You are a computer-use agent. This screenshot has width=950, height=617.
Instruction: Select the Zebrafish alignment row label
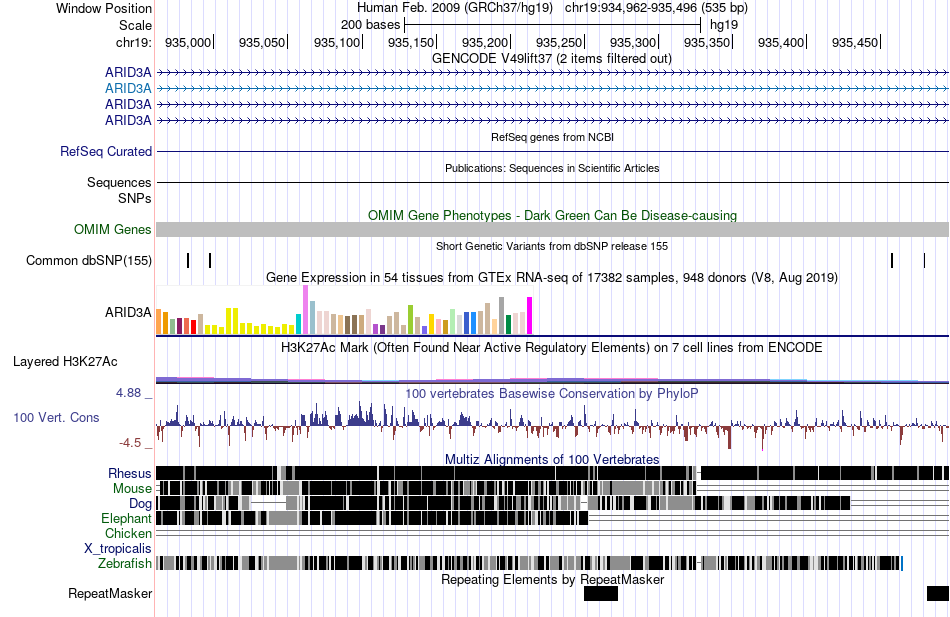[x=125, y=564]
